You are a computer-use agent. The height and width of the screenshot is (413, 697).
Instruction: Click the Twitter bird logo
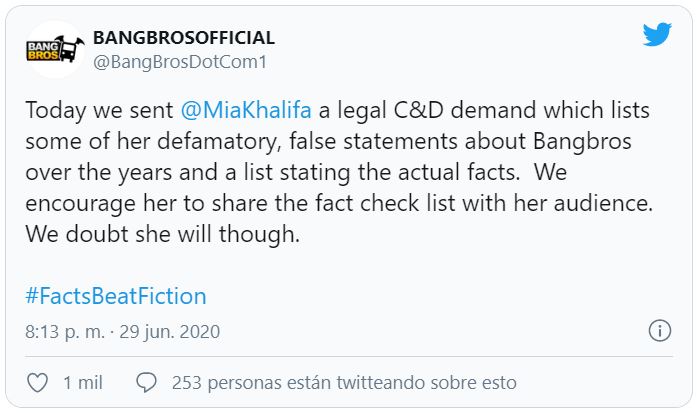pos(657,35)
